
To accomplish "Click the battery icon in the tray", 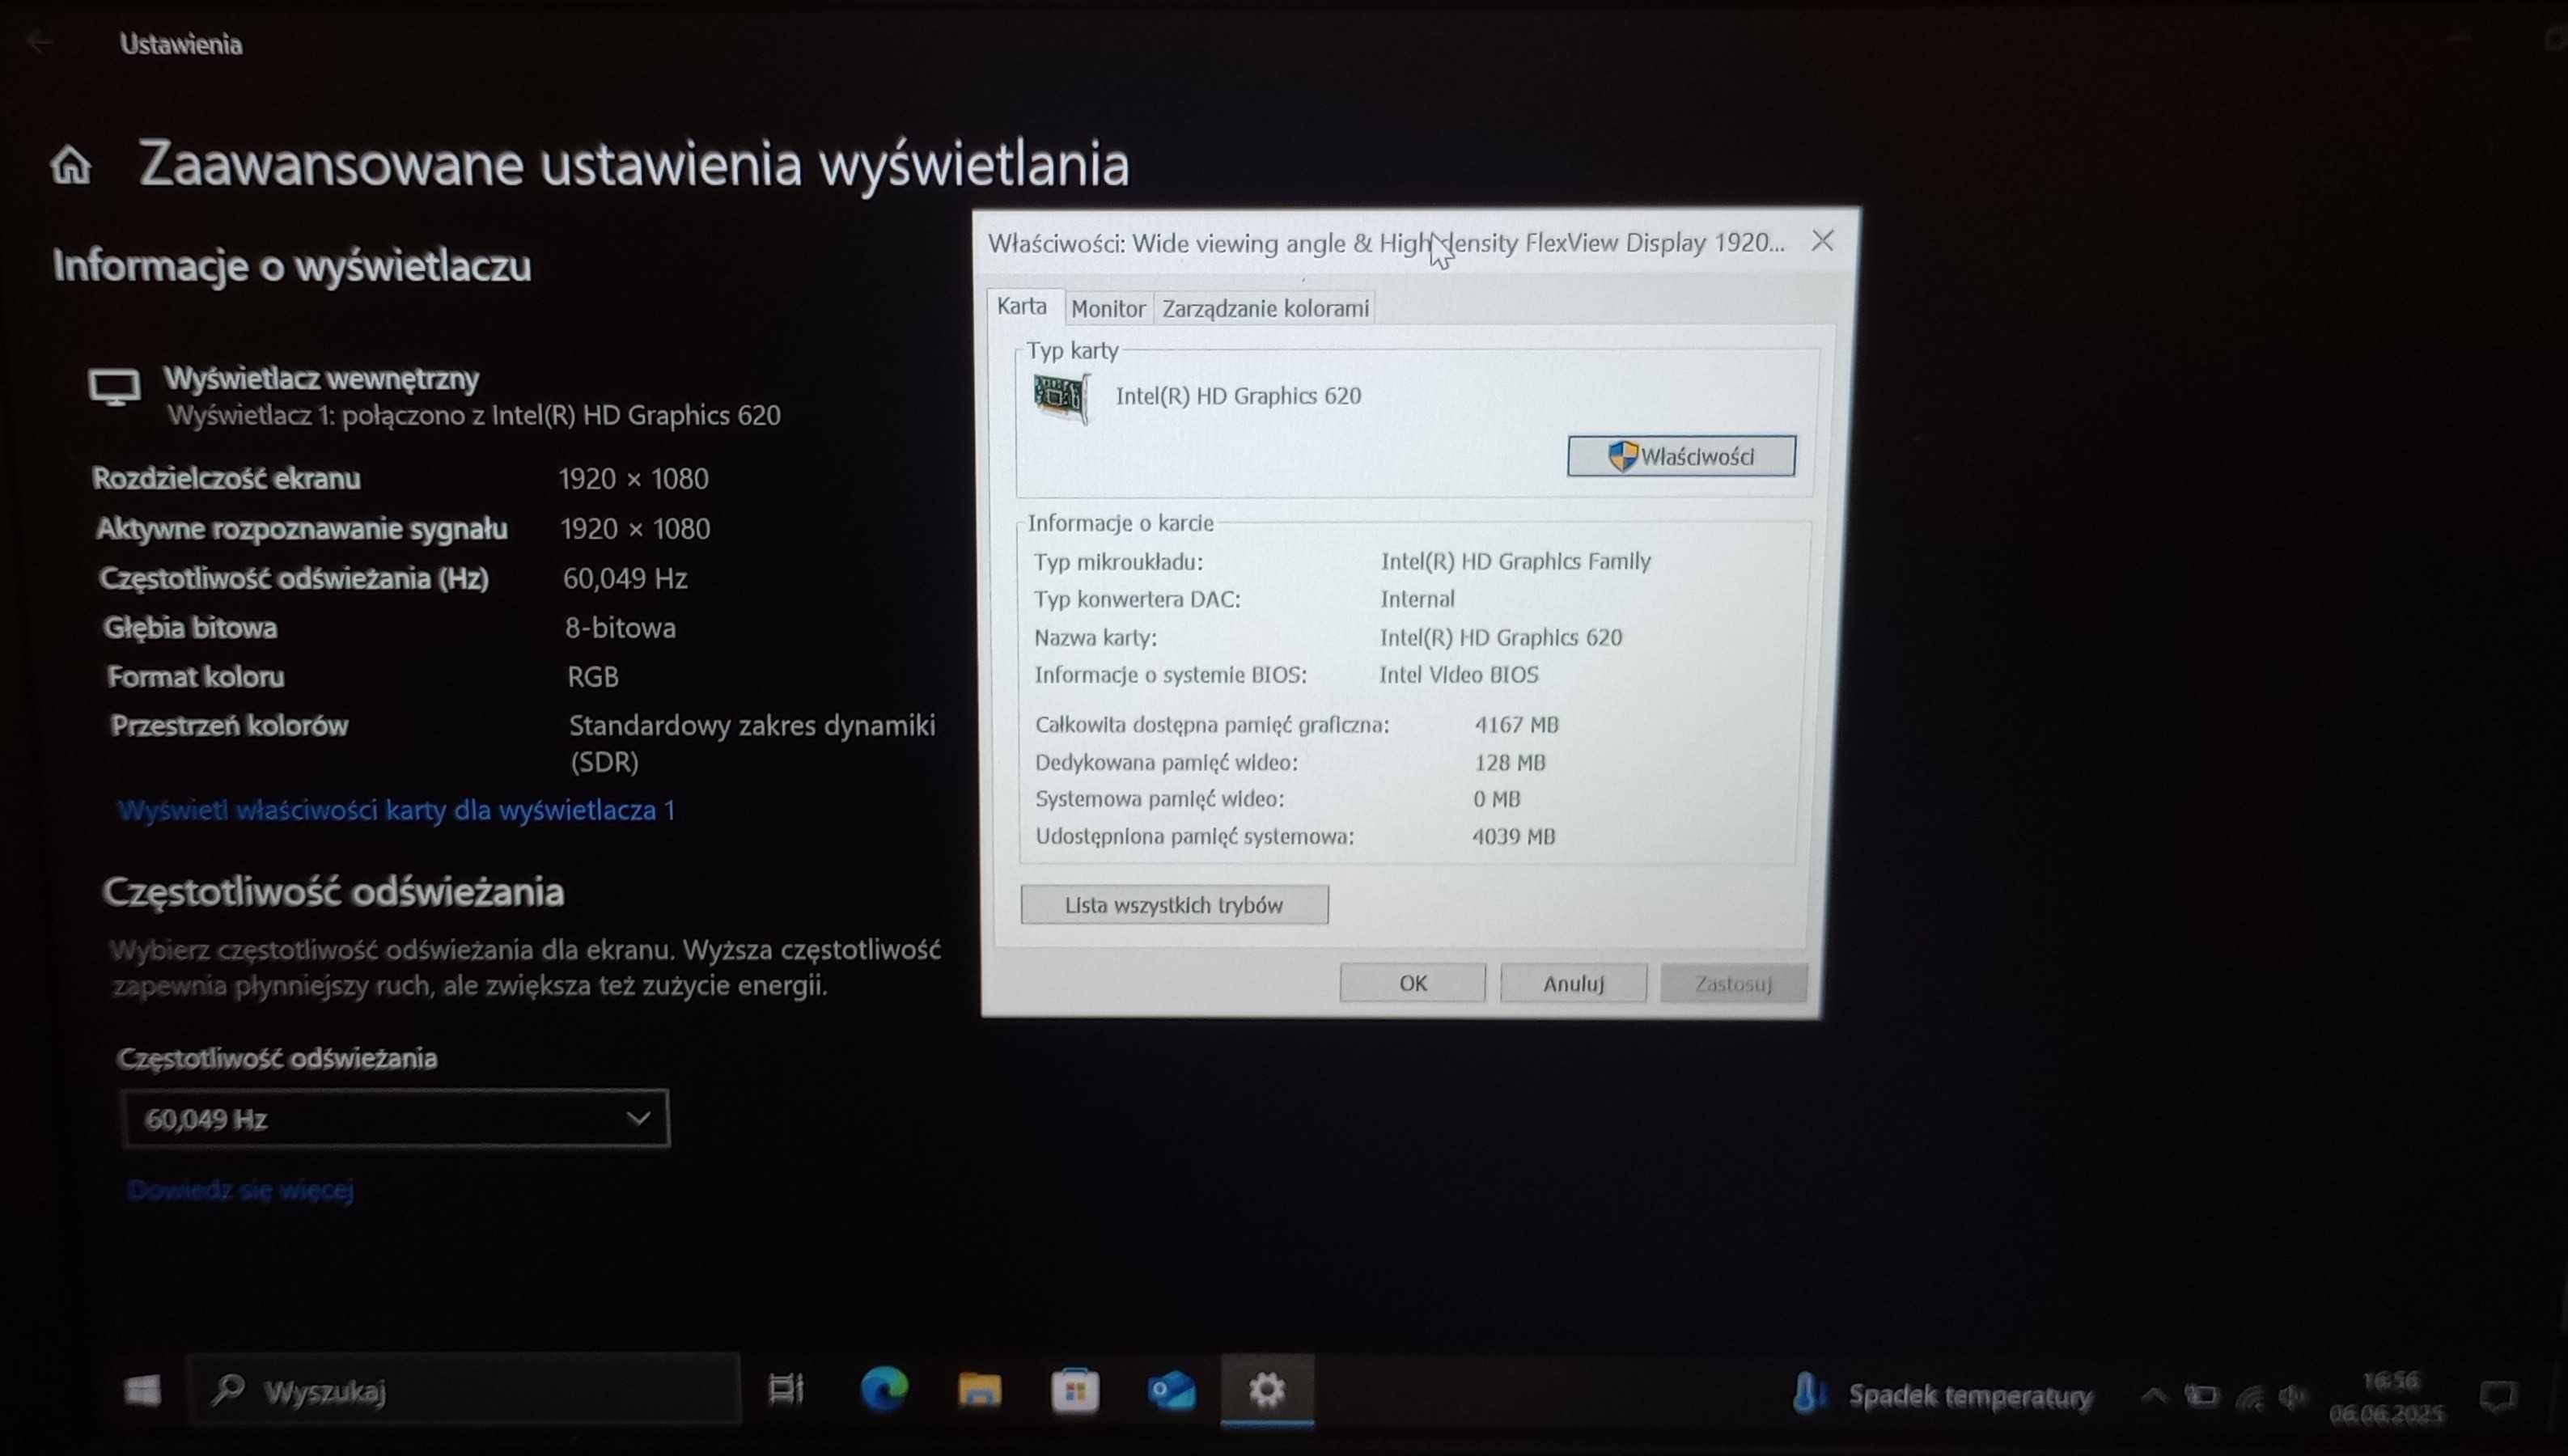I will (x=2201, y=1395).
